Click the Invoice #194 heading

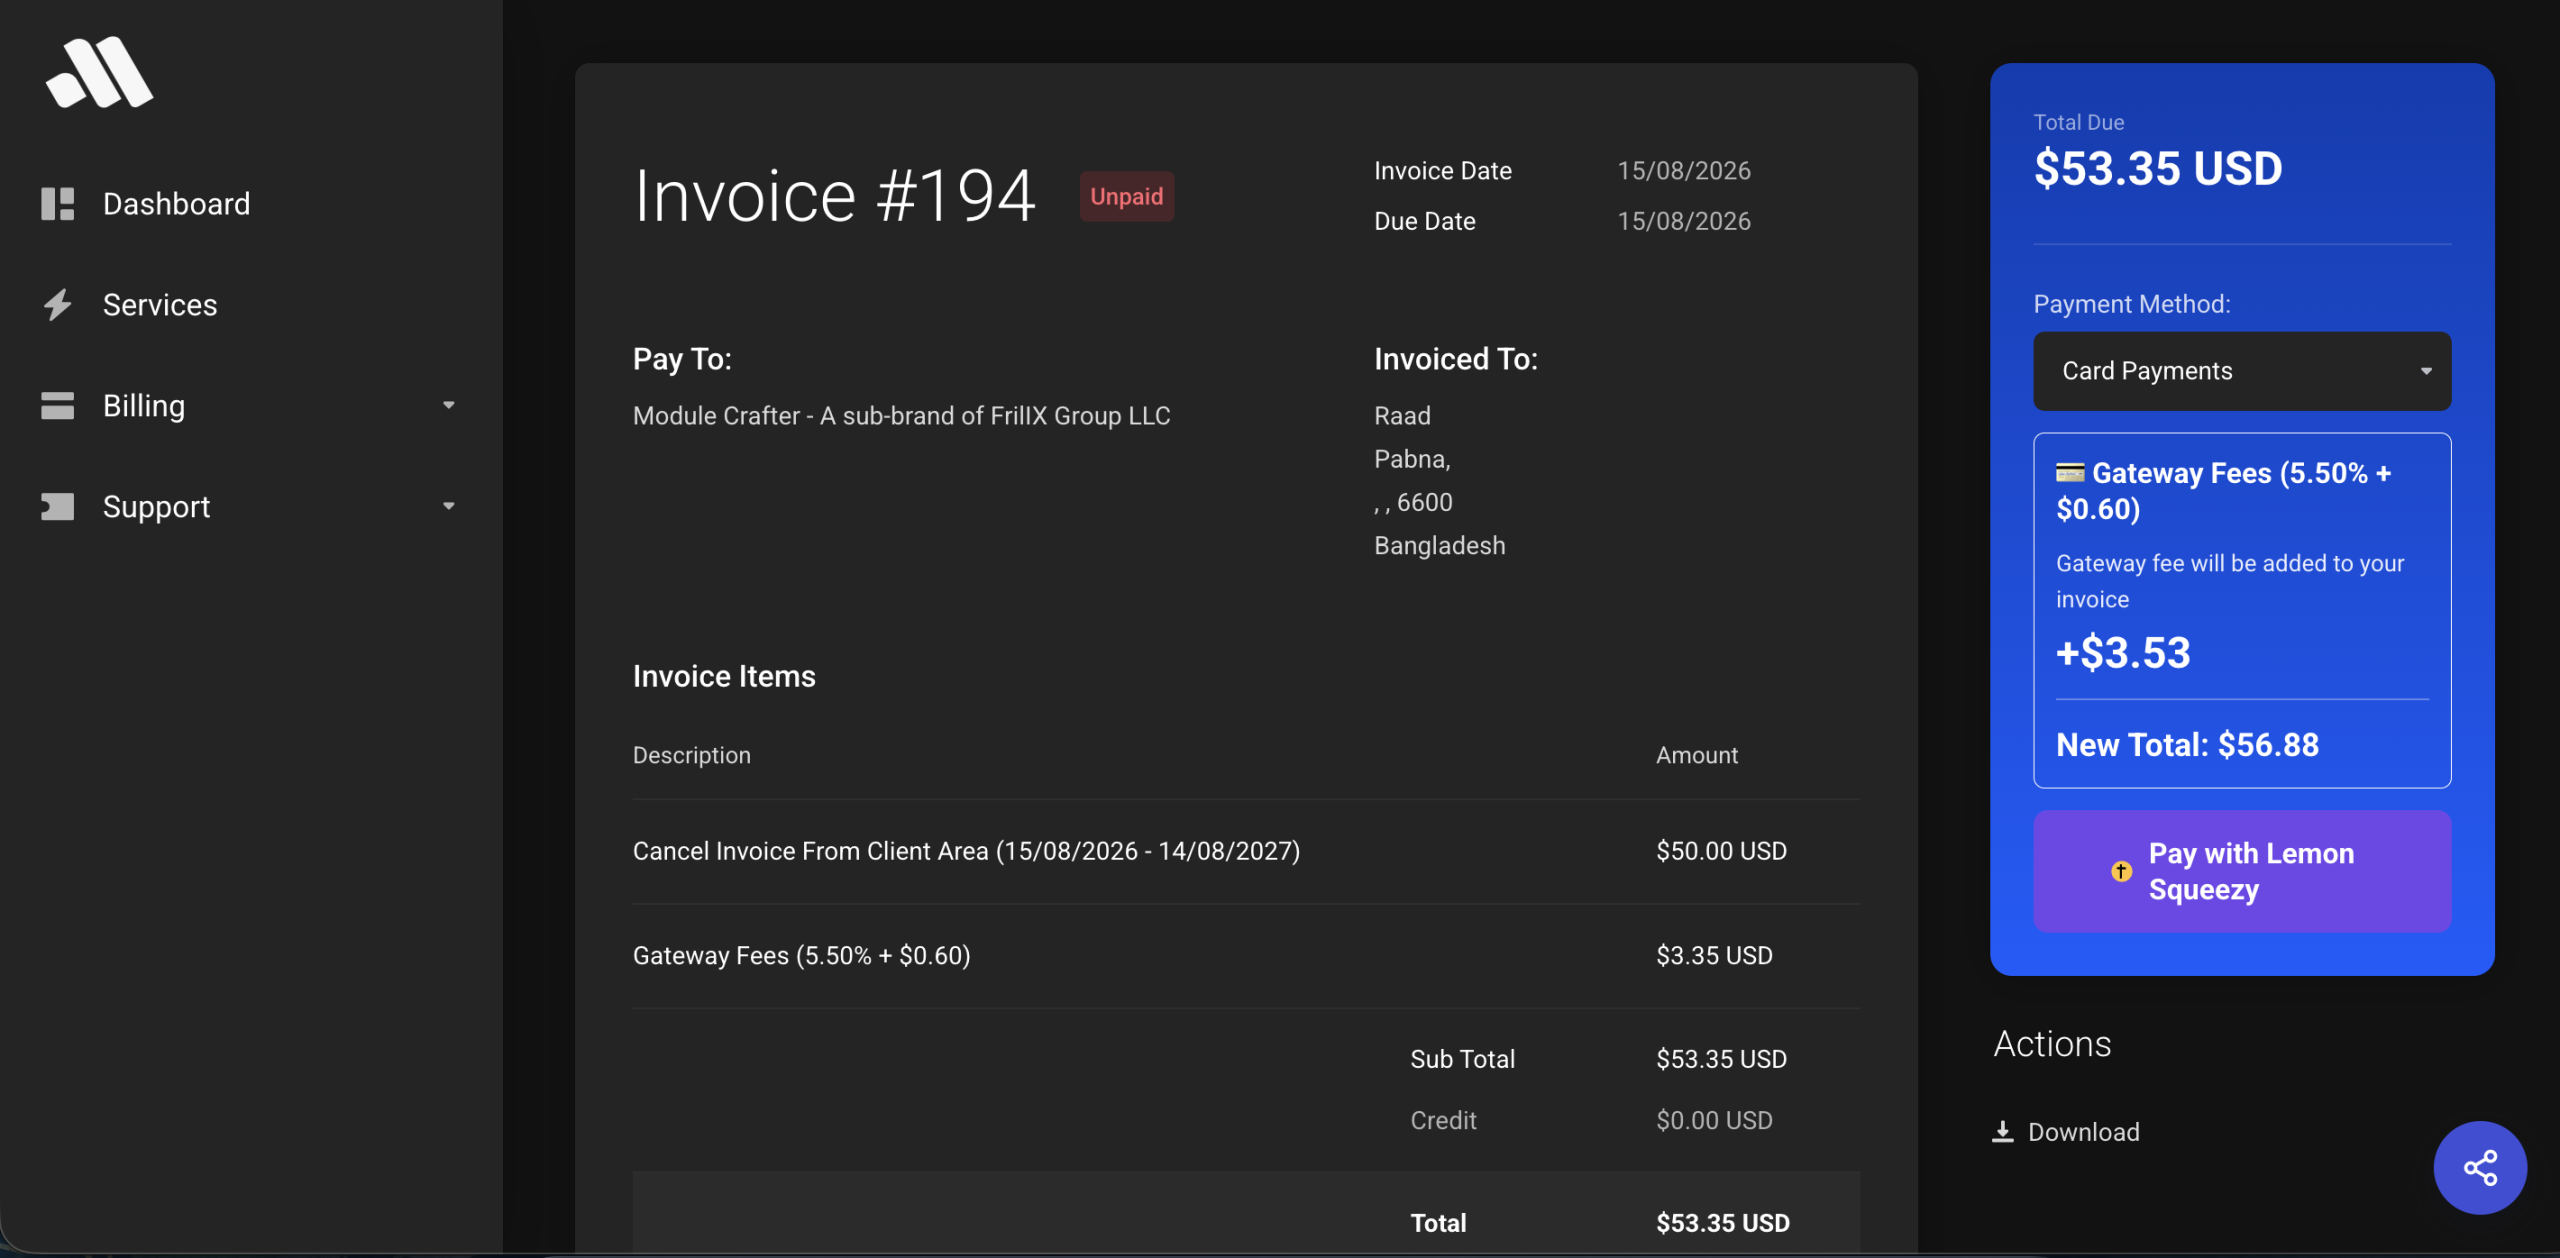coord(834,196)
